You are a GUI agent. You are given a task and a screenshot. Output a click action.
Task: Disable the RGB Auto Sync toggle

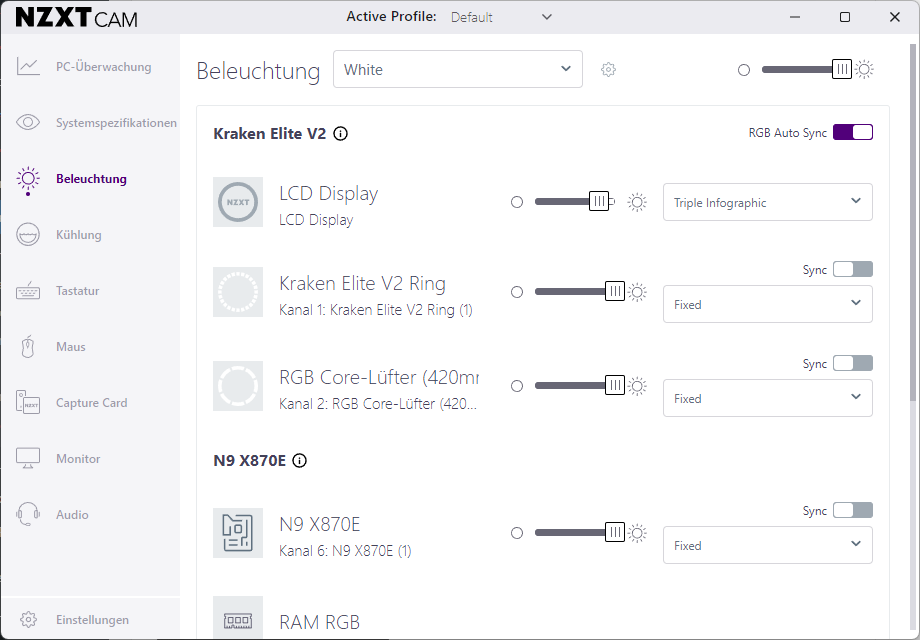(853, 133)
